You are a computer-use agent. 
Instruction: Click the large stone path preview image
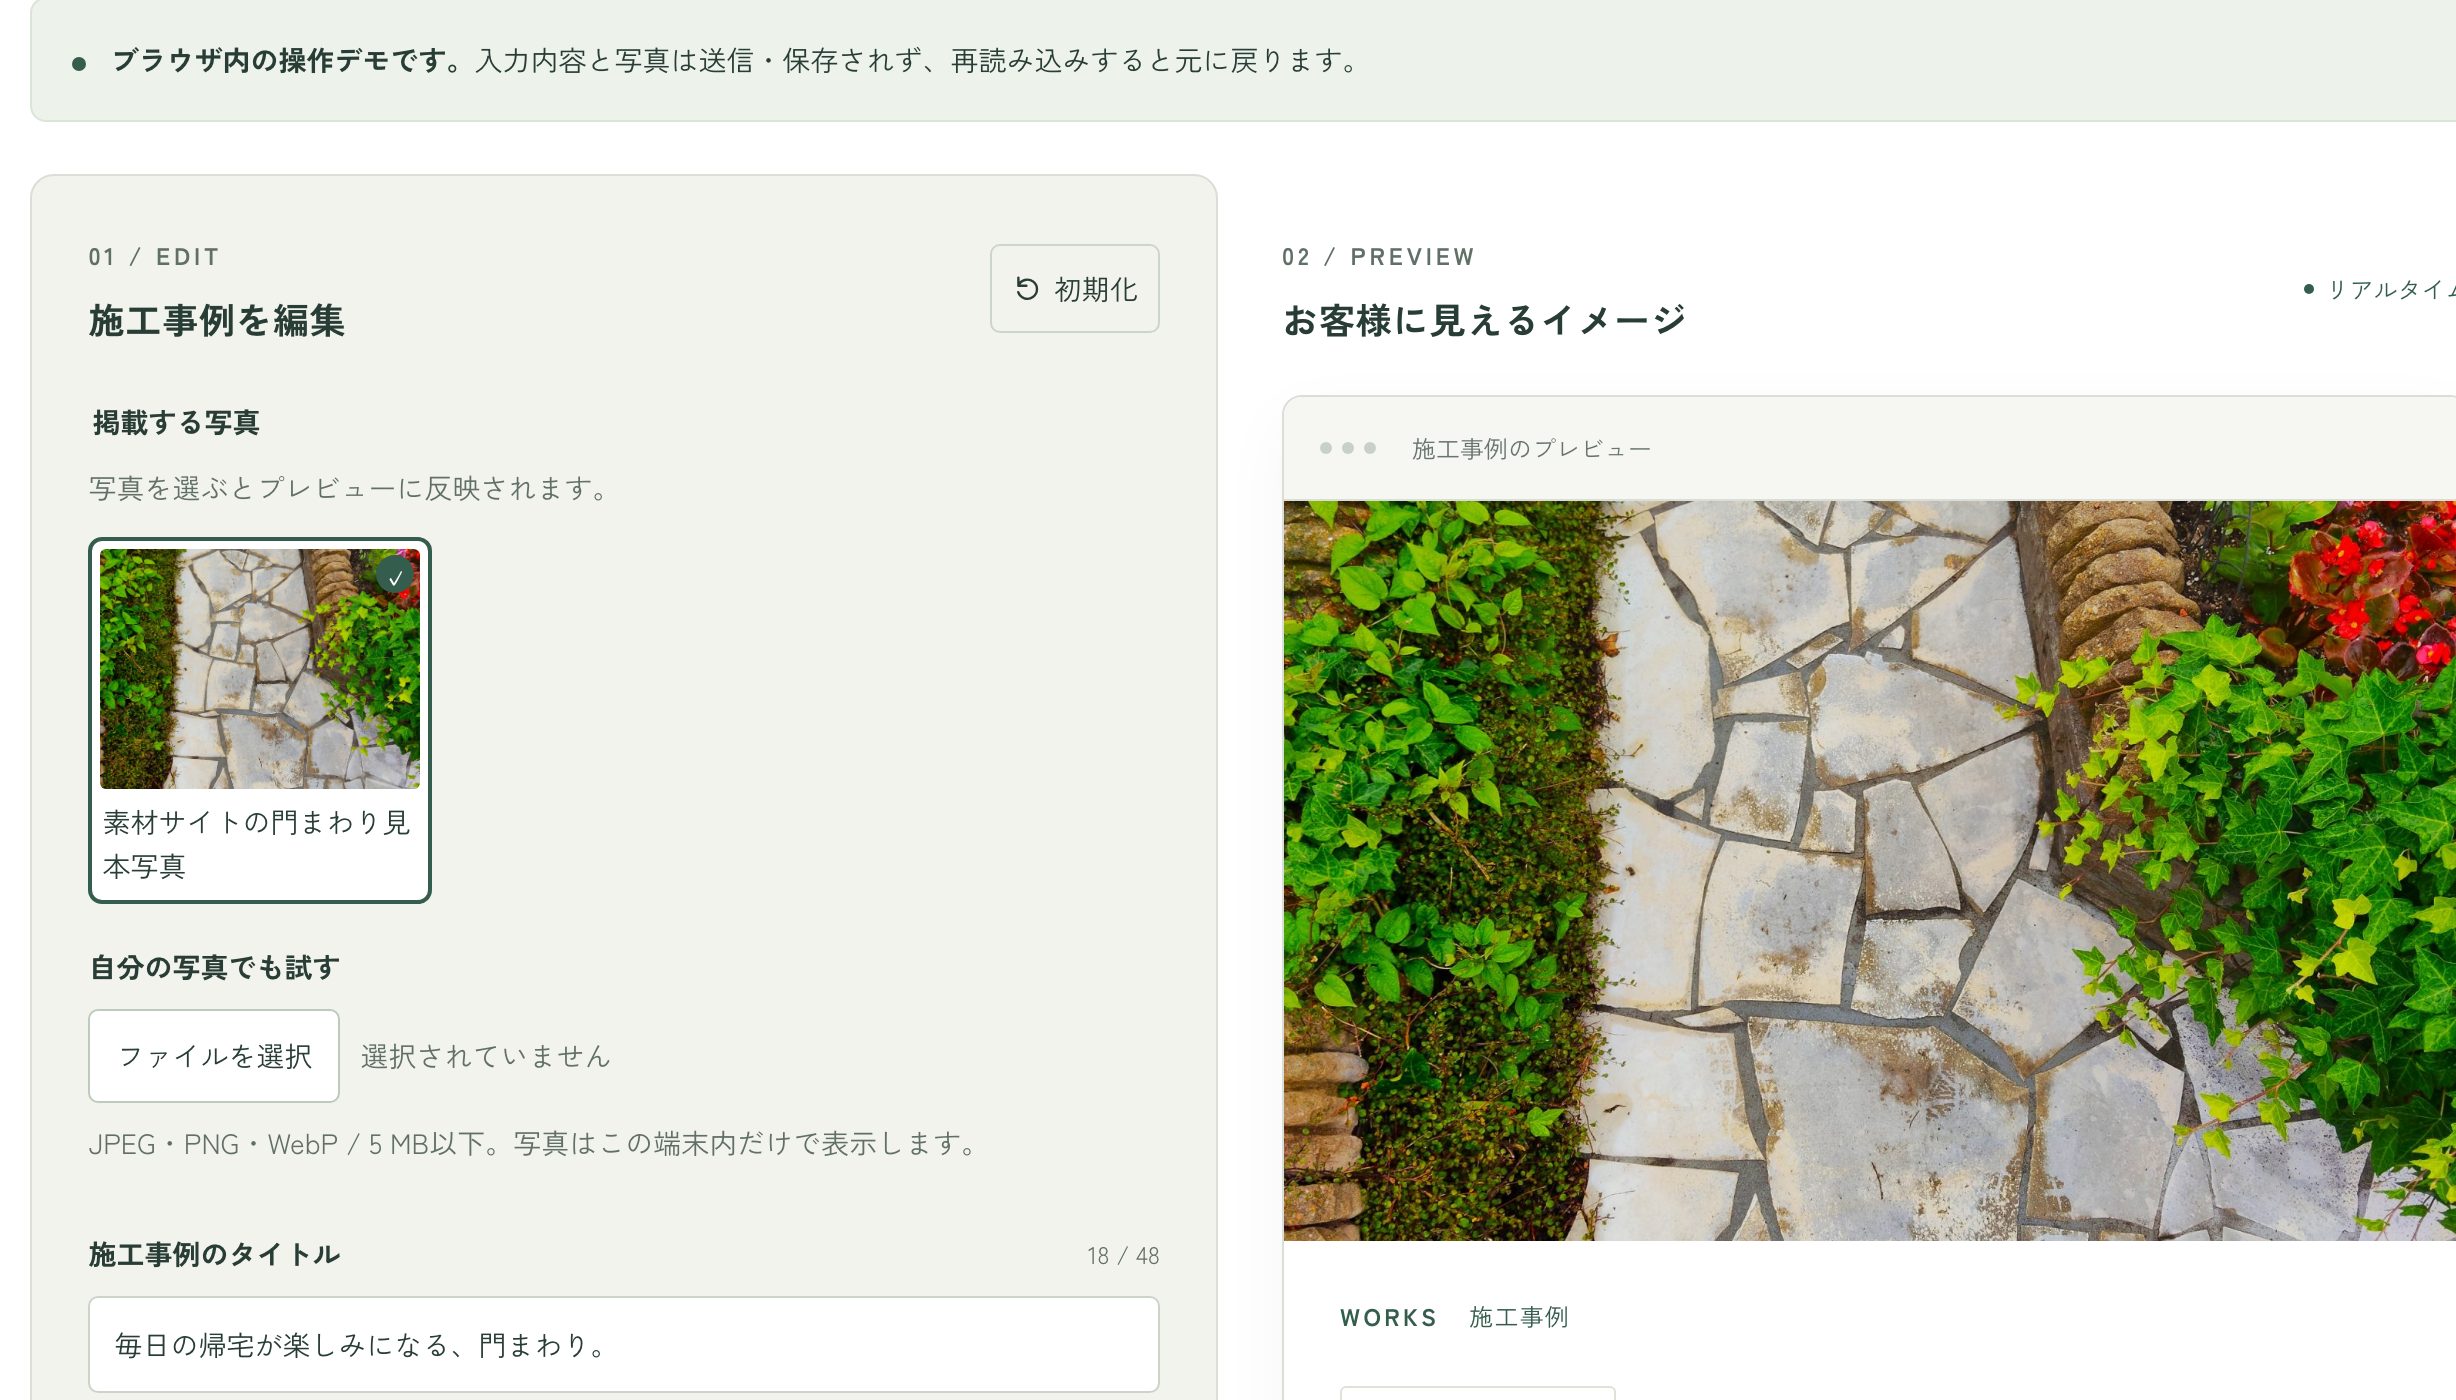pyautogui.click(x=1869, y=870)
